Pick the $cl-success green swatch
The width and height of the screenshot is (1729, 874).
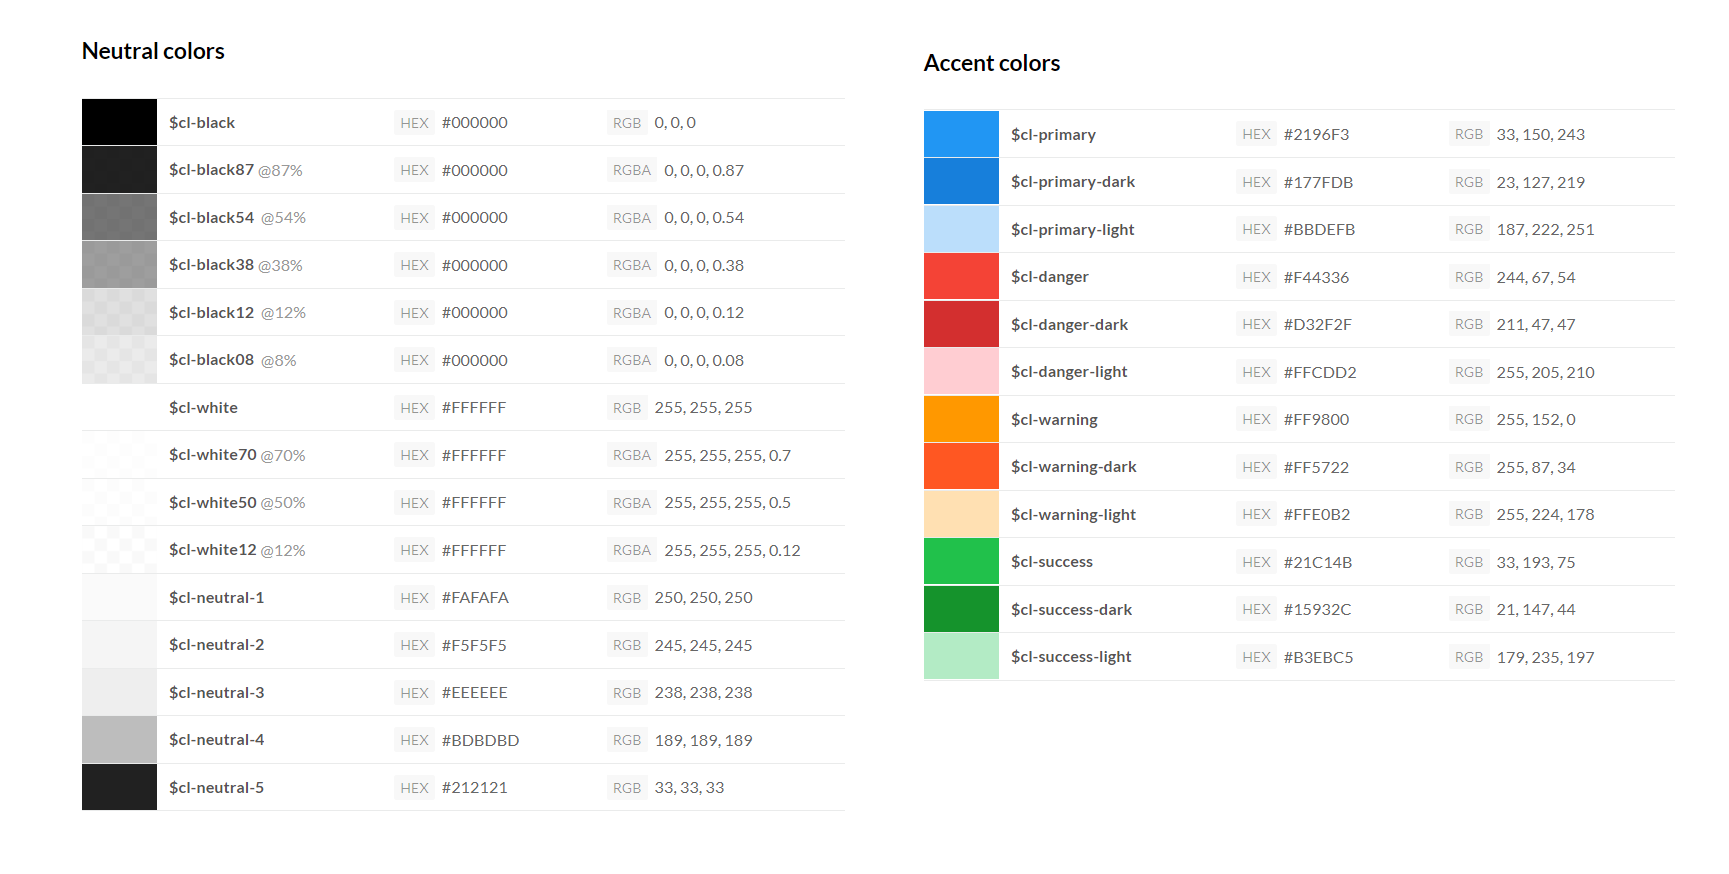click(x=960, y=562)
